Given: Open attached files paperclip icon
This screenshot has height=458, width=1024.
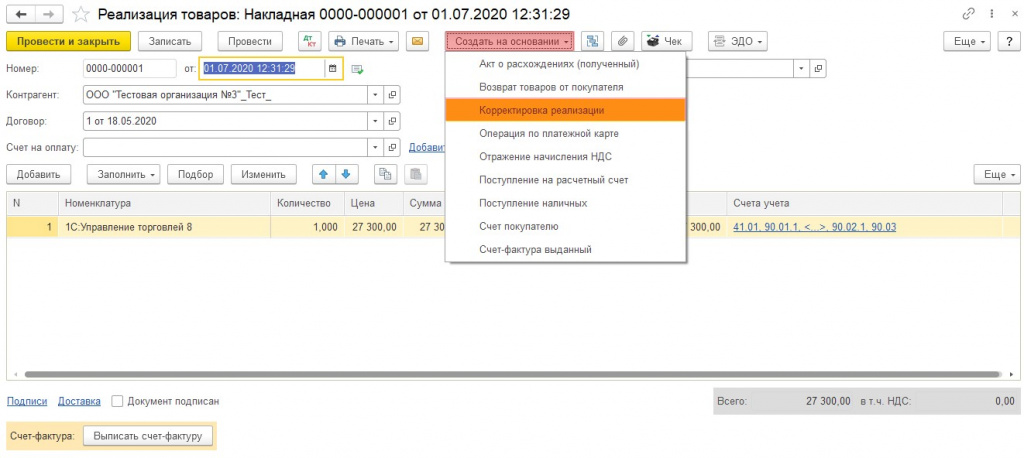Looking at the screenshot, I should pos(623,41).
